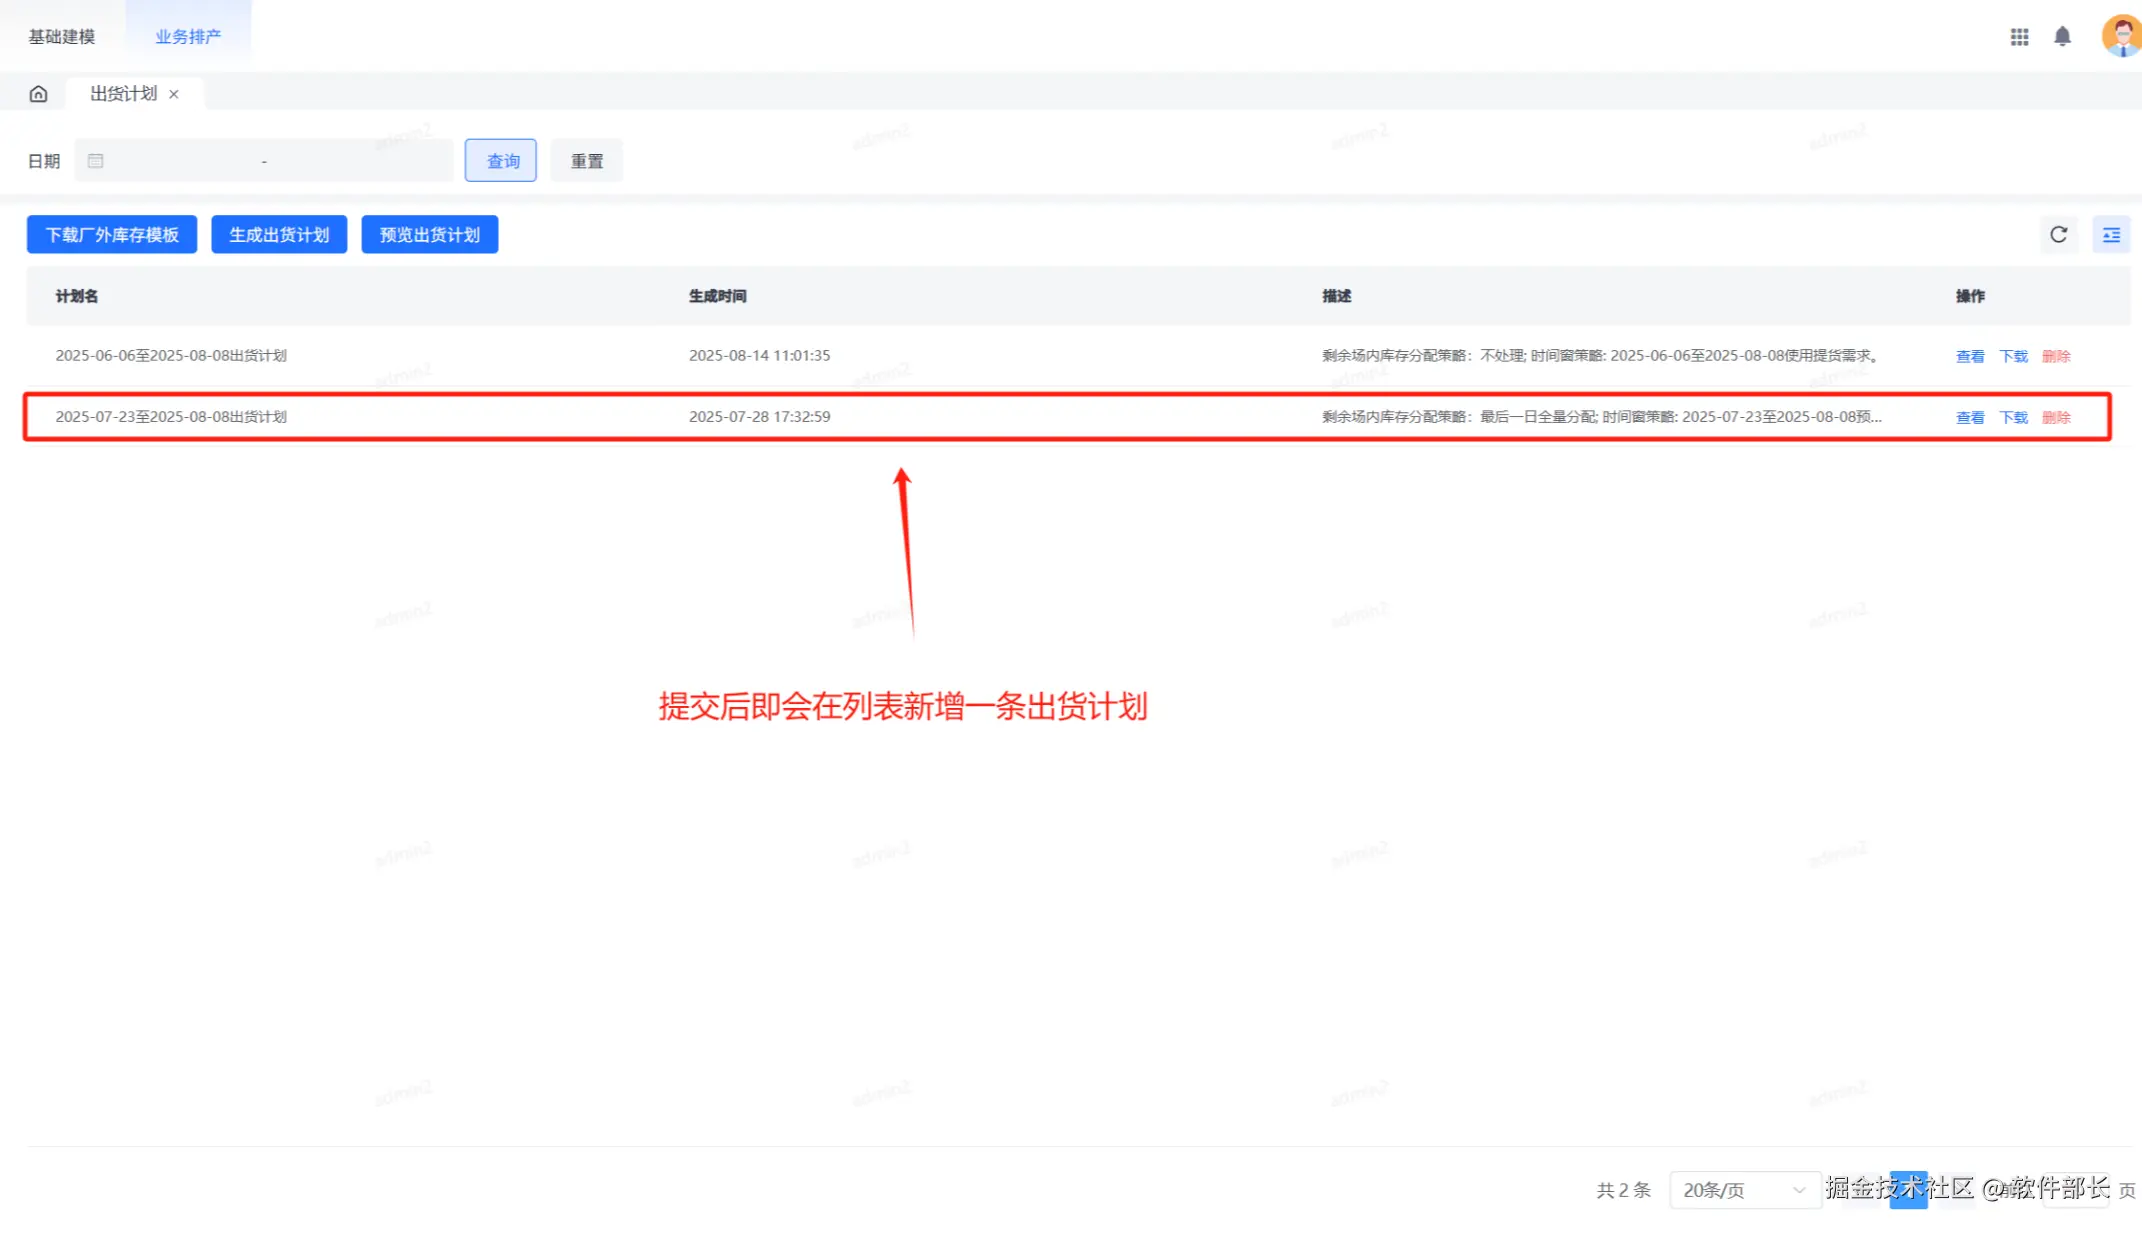View the 2025-07-23 shipment plan
2142x1233 pixels.
tap(1969, 418)
